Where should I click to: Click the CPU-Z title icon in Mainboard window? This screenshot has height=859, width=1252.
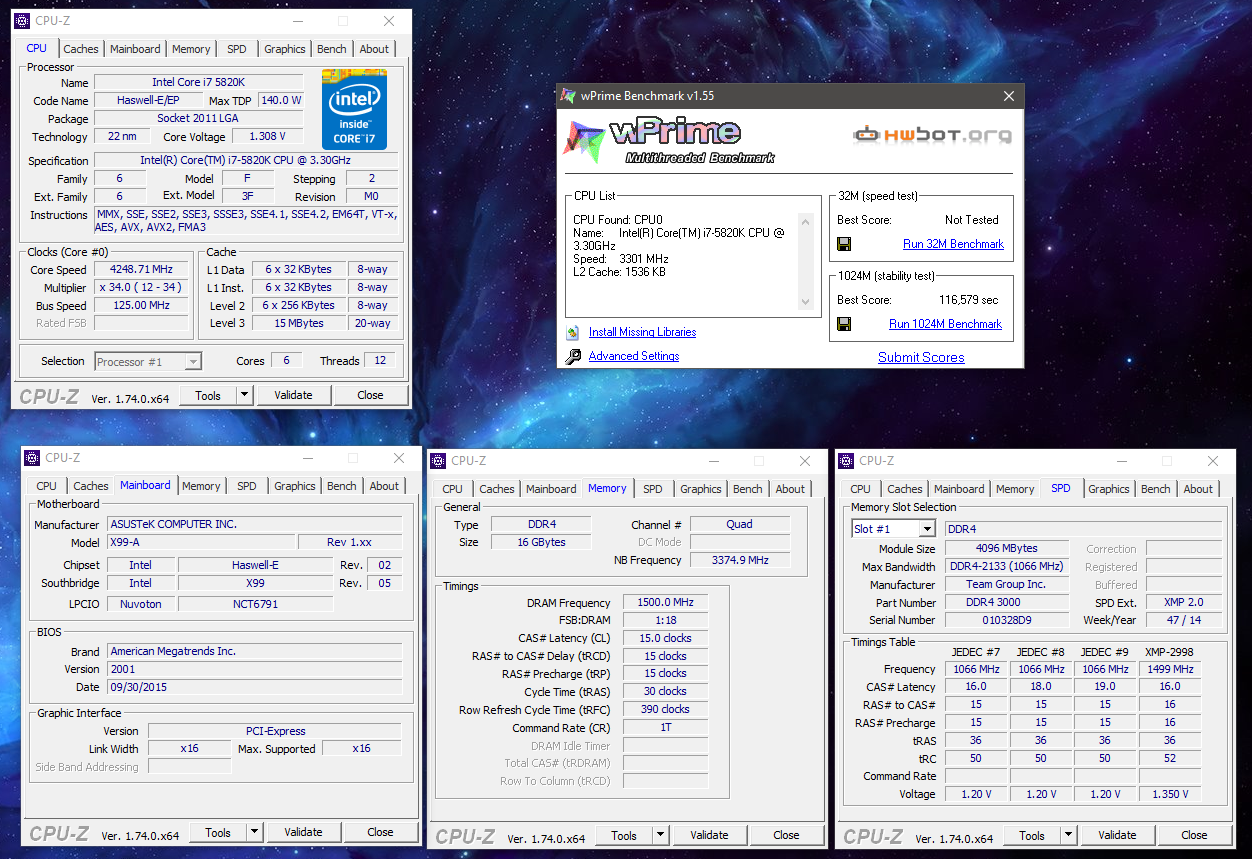coord(33,458)
